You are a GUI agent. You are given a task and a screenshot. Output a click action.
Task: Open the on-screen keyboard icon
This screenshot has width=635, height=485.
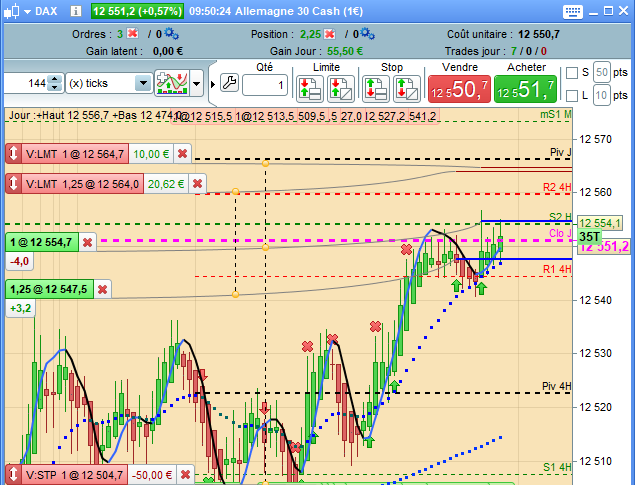point(573,11)
